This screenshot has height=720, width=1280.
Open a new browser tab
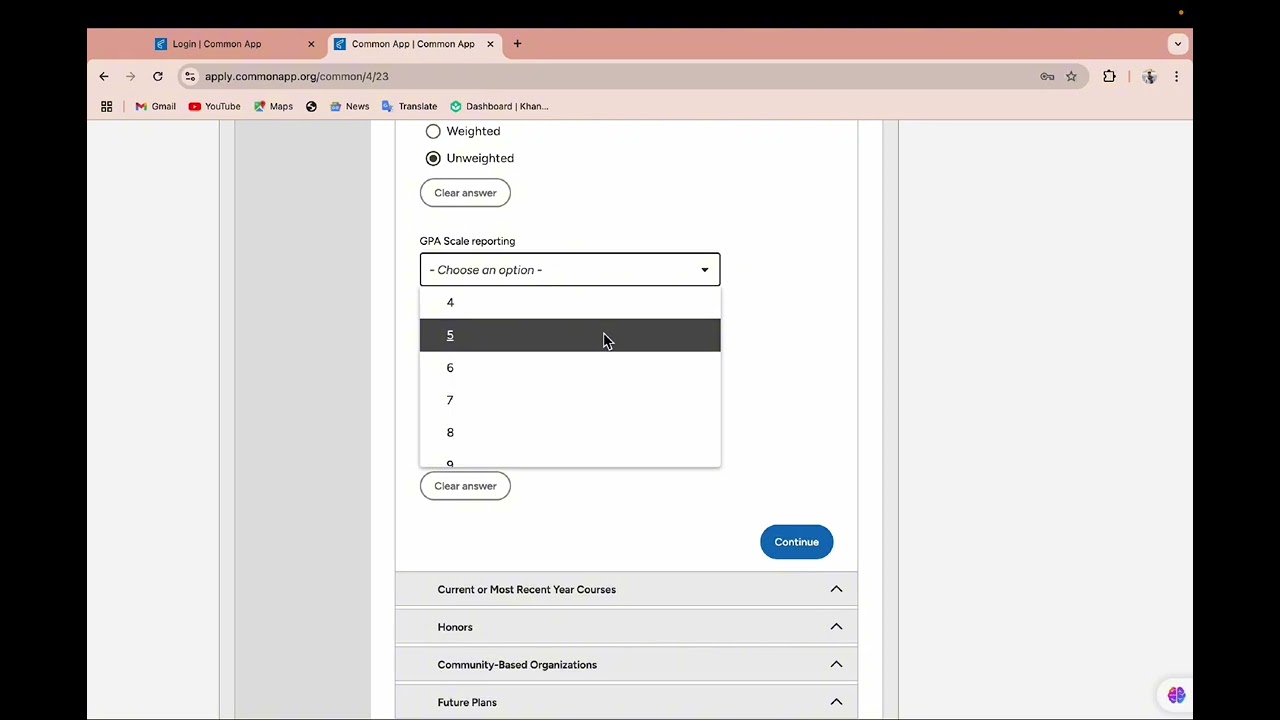coord(517,44)
